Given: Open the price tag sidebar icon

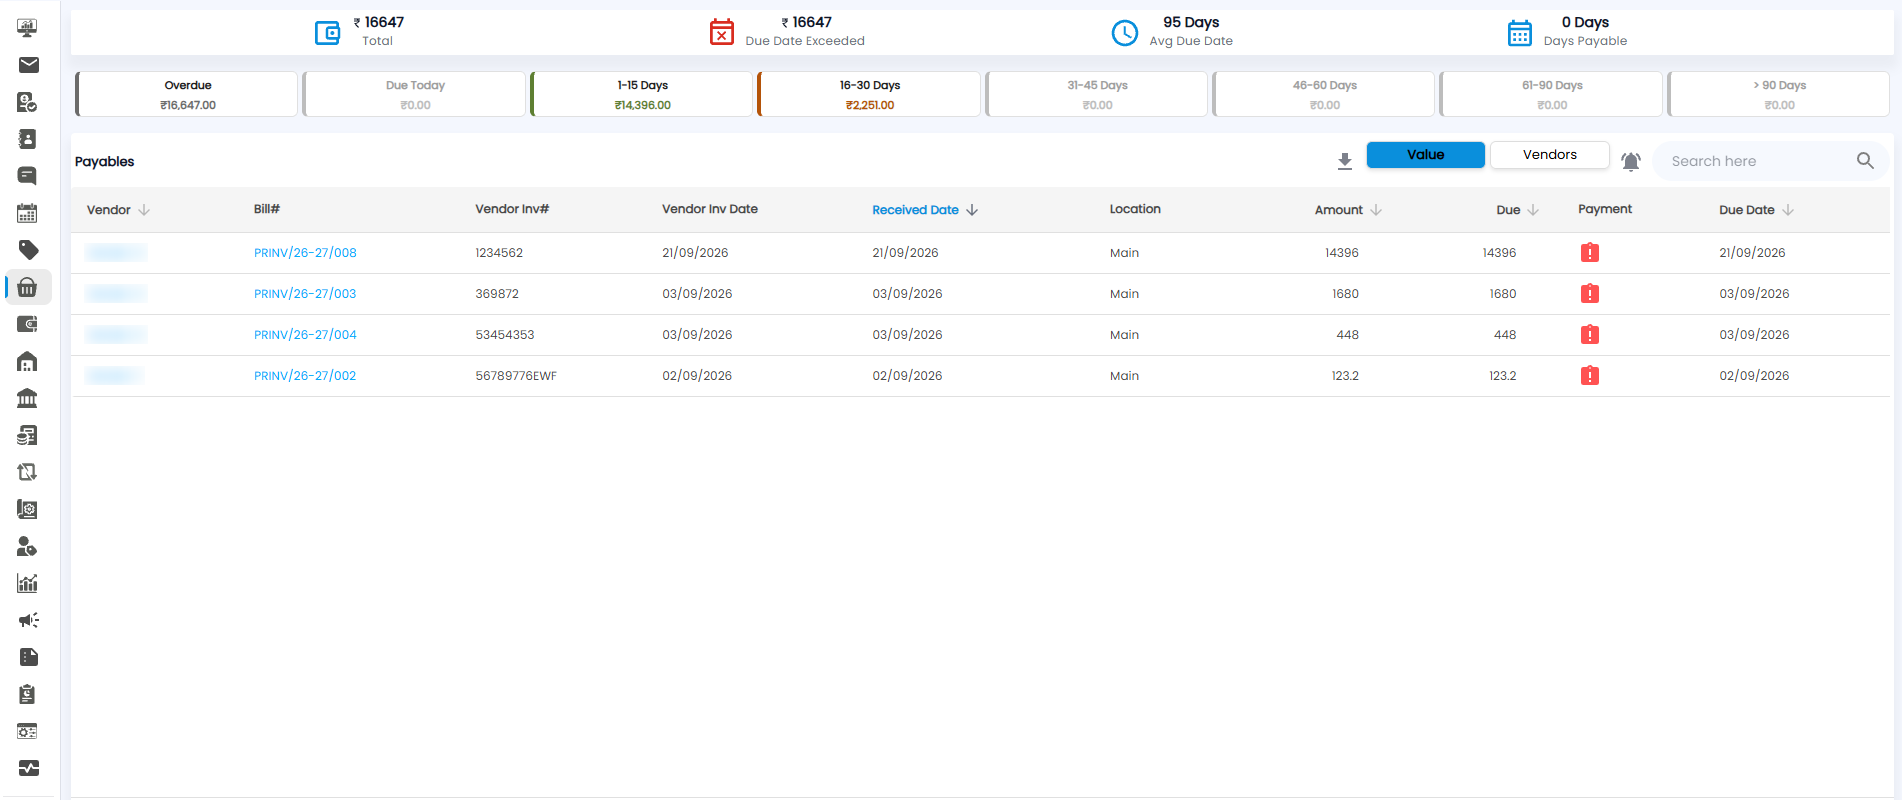Looking at the screenshot, I should 28,250.
